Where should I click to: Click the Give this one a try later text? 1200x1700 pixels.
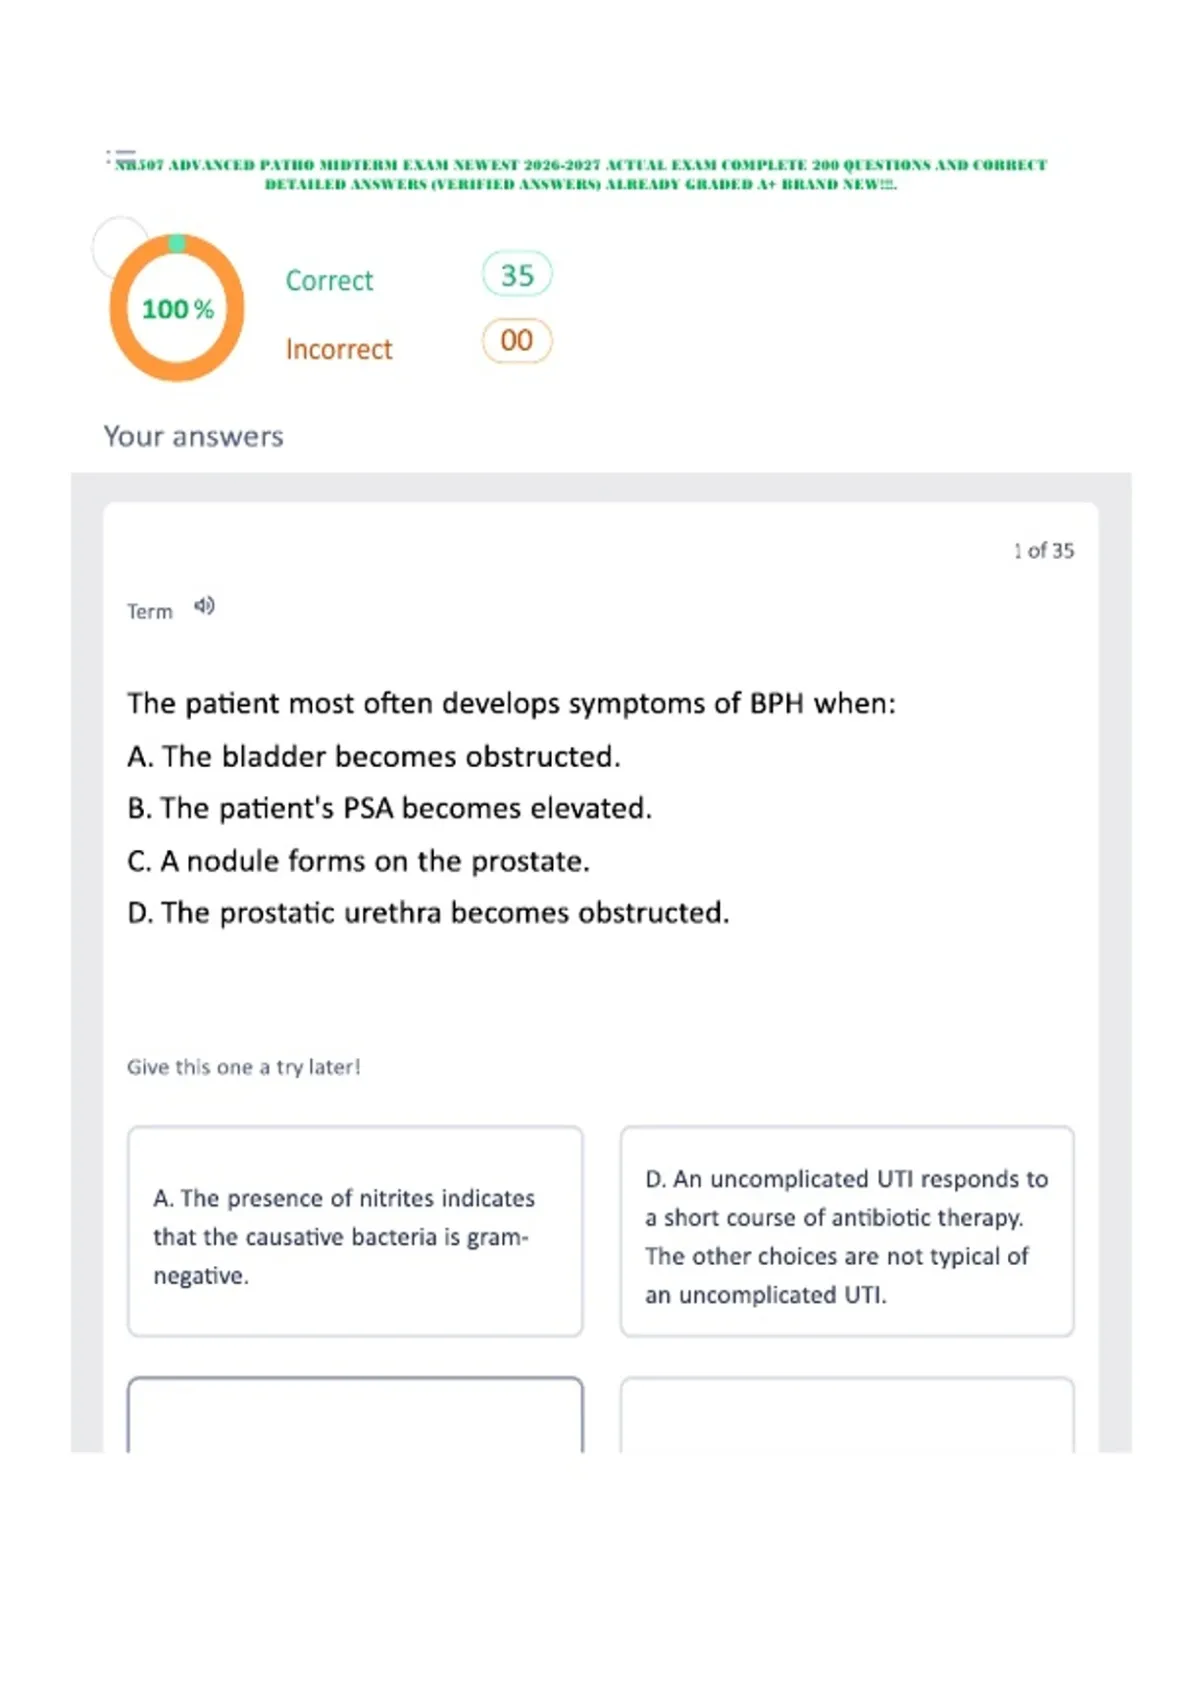[244, 1067]
